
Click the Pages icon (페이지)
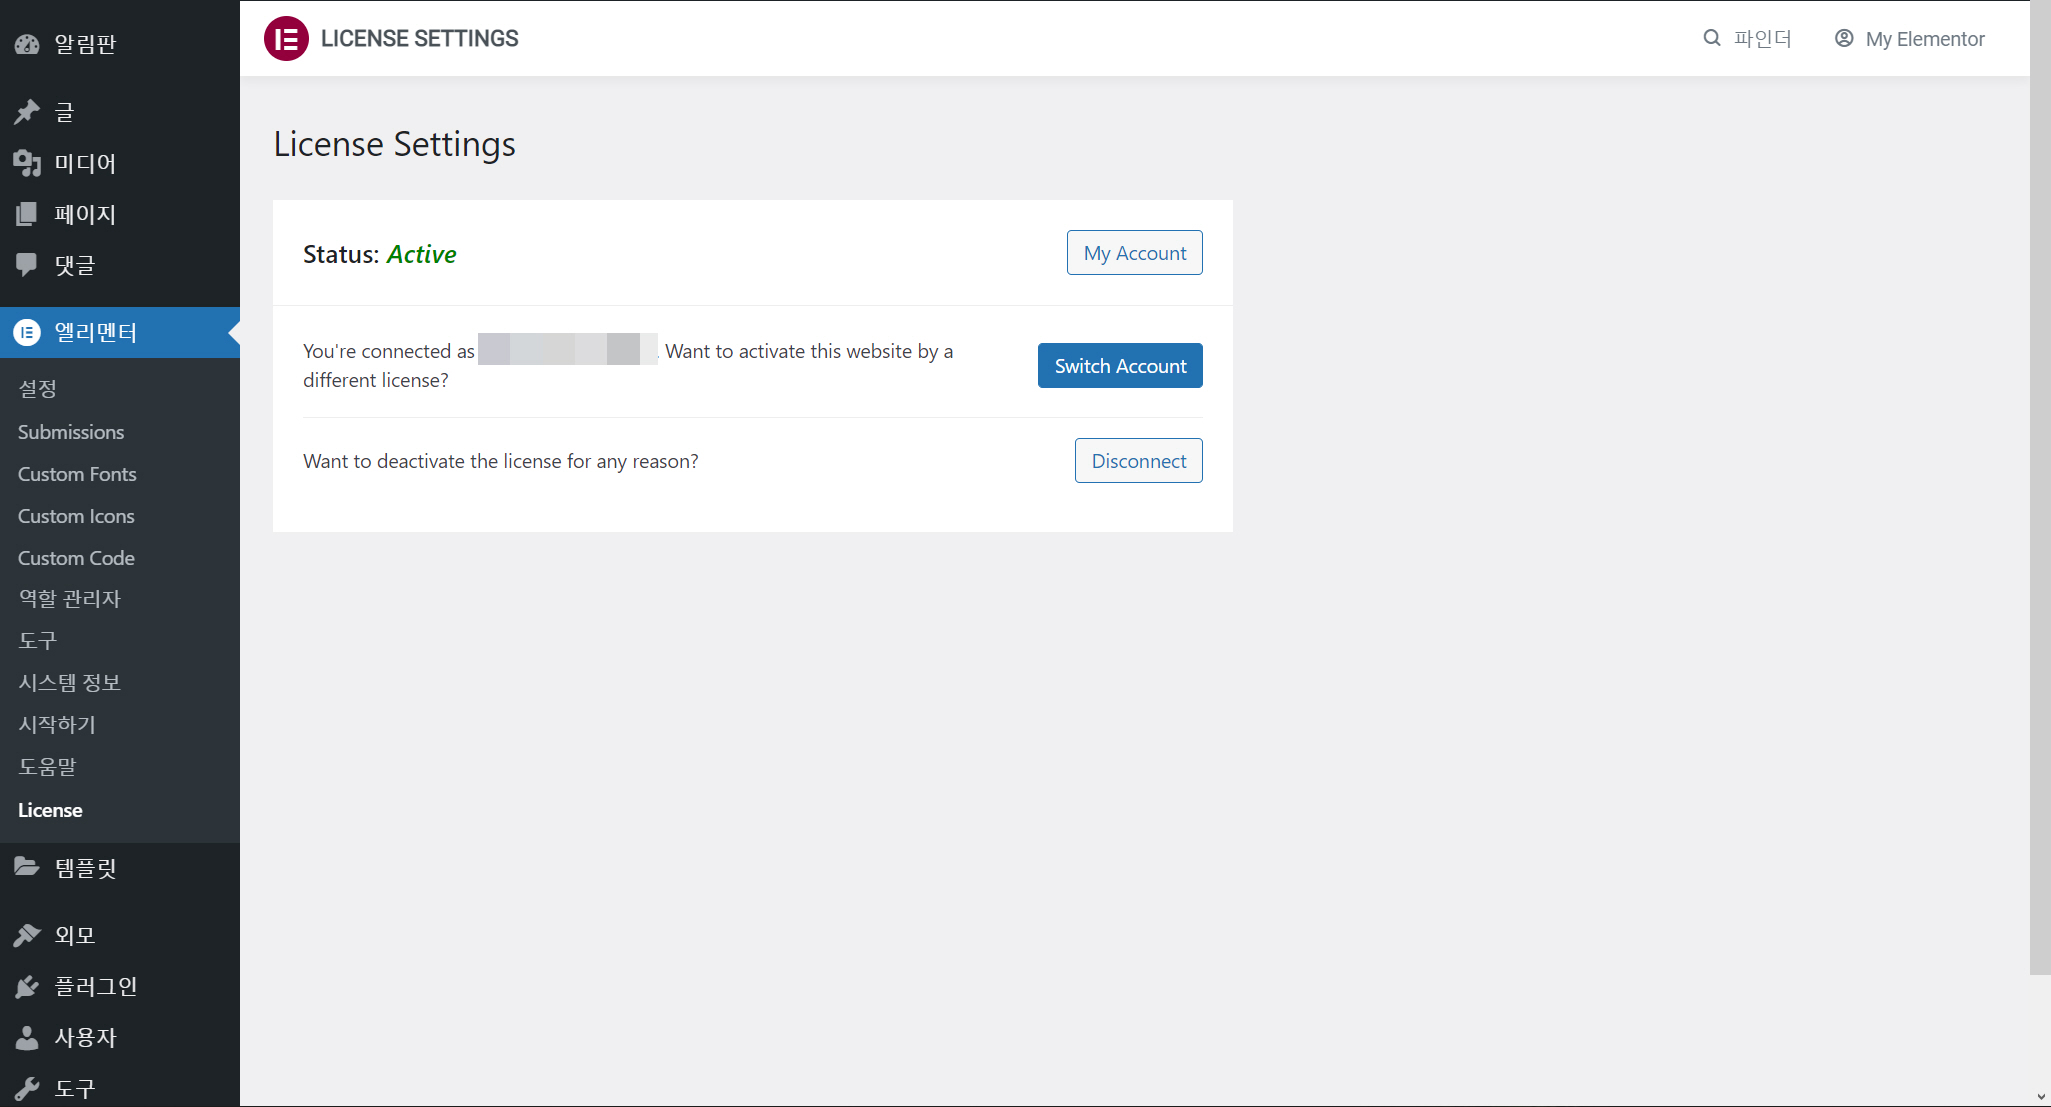[x=27, y=214]
